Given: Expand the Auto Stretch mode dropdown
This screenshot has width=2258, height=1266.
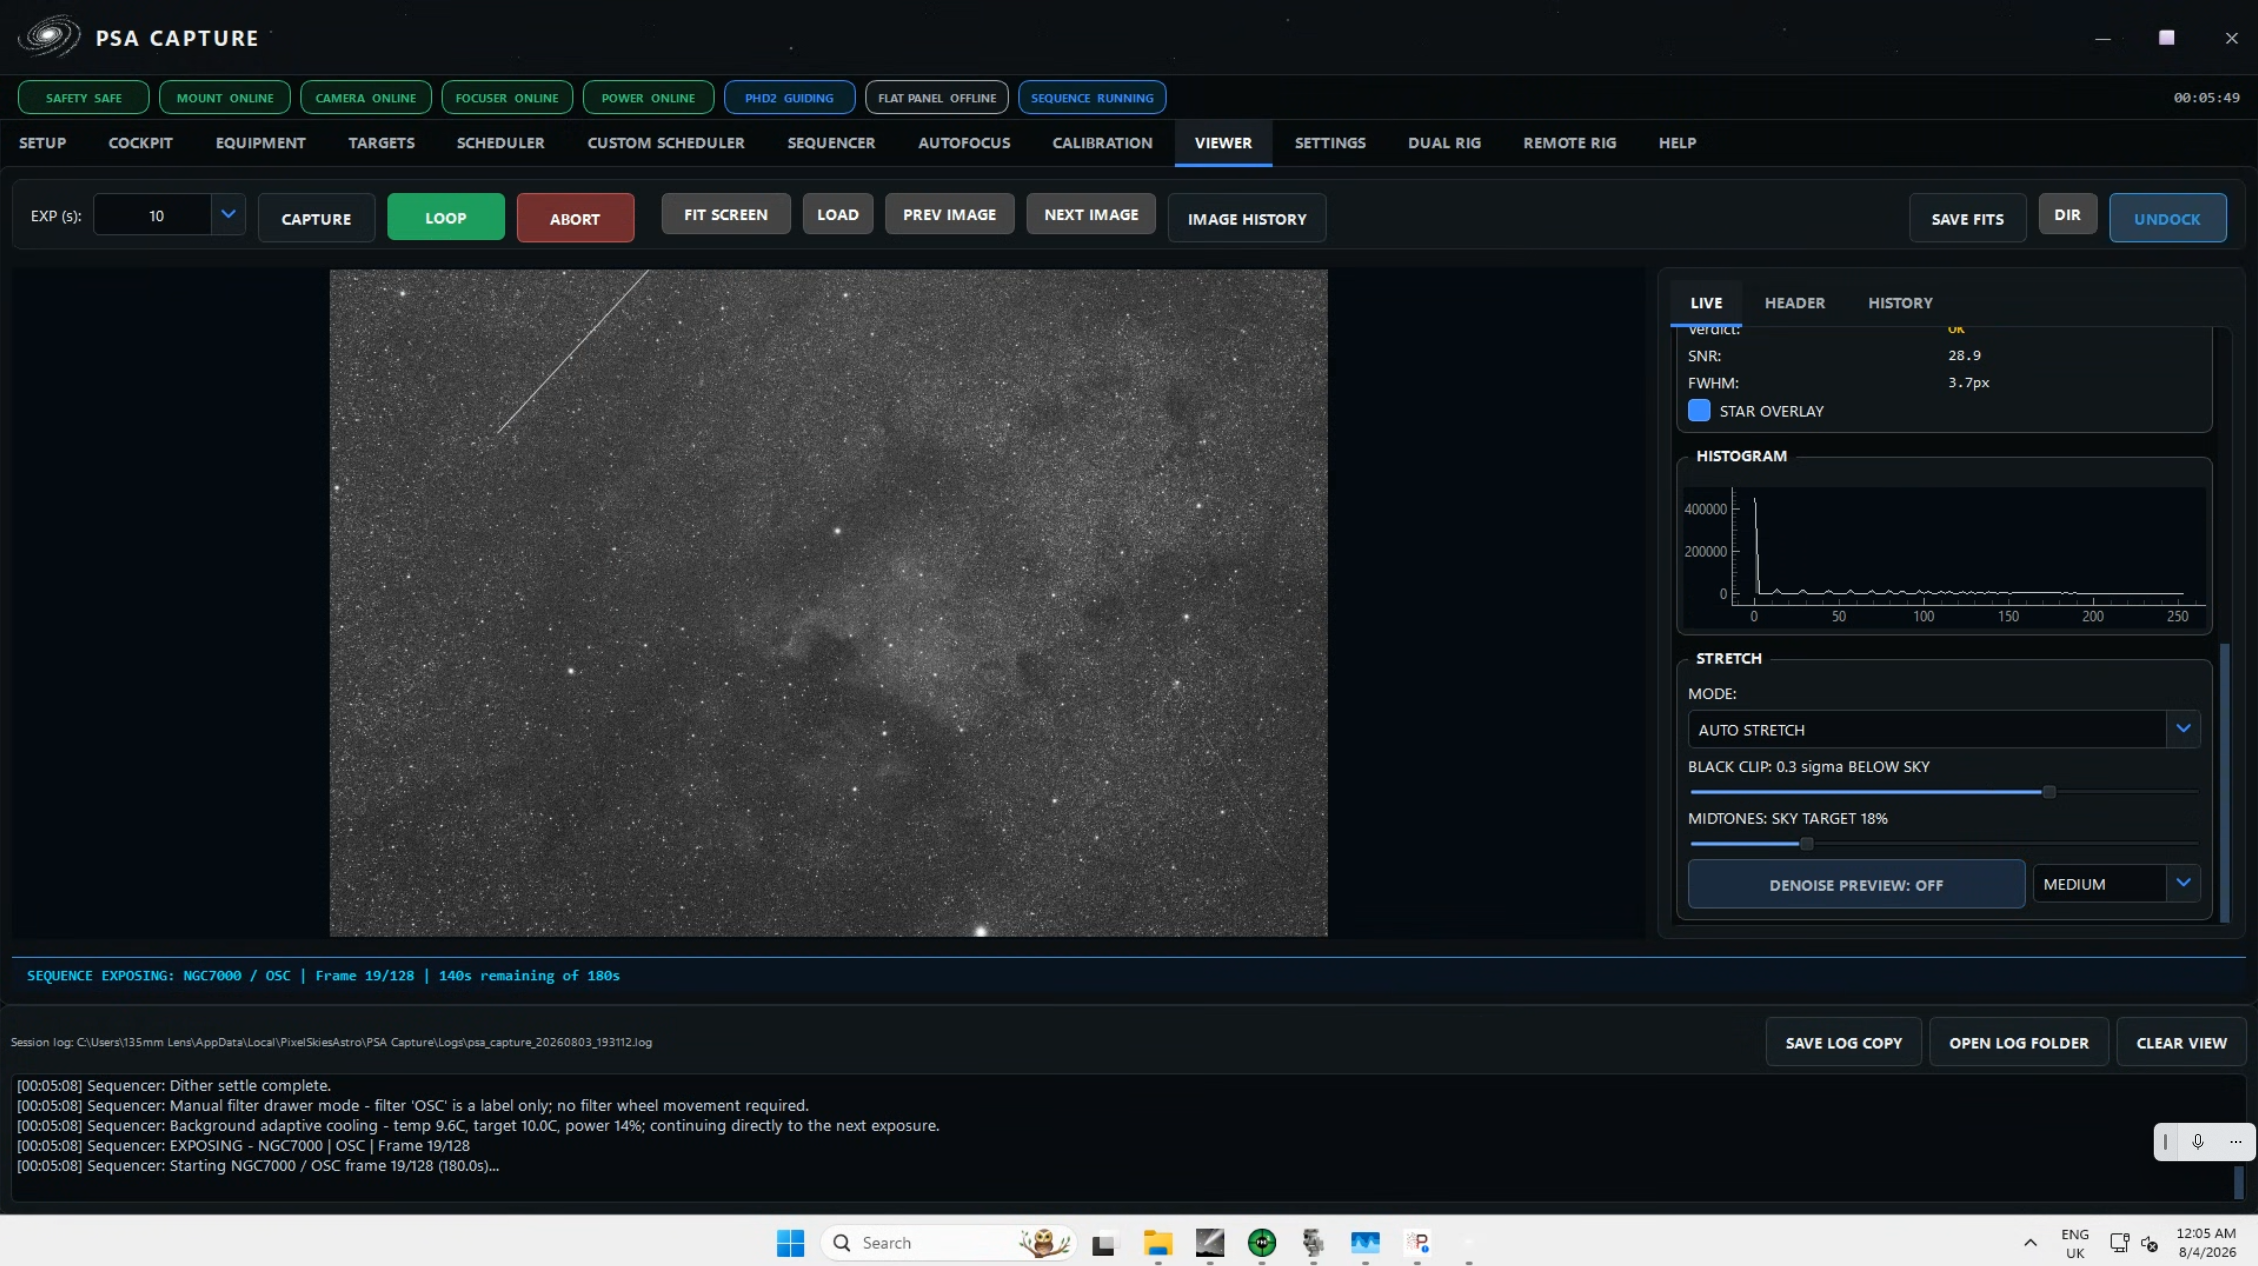Looking at the screenshot, I should pyautogui.click(x=2183, y=729).
